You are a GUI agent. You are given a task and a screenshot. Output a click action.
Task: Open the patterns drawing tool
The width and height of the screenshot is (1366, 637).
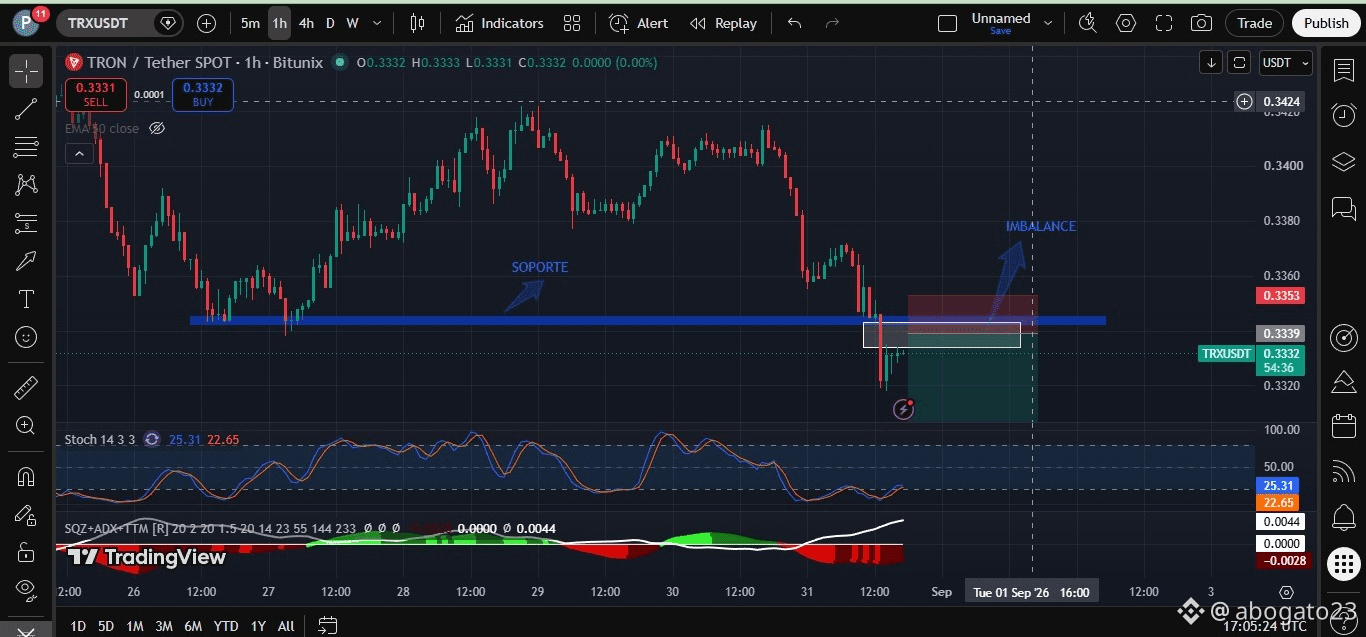[x=26, y=185]
